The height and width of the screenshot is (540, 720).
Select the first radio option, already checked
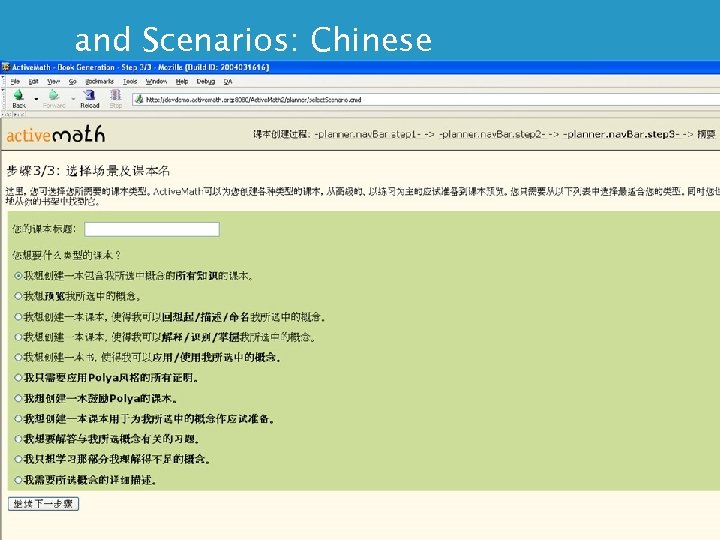[x=18, y=276]
